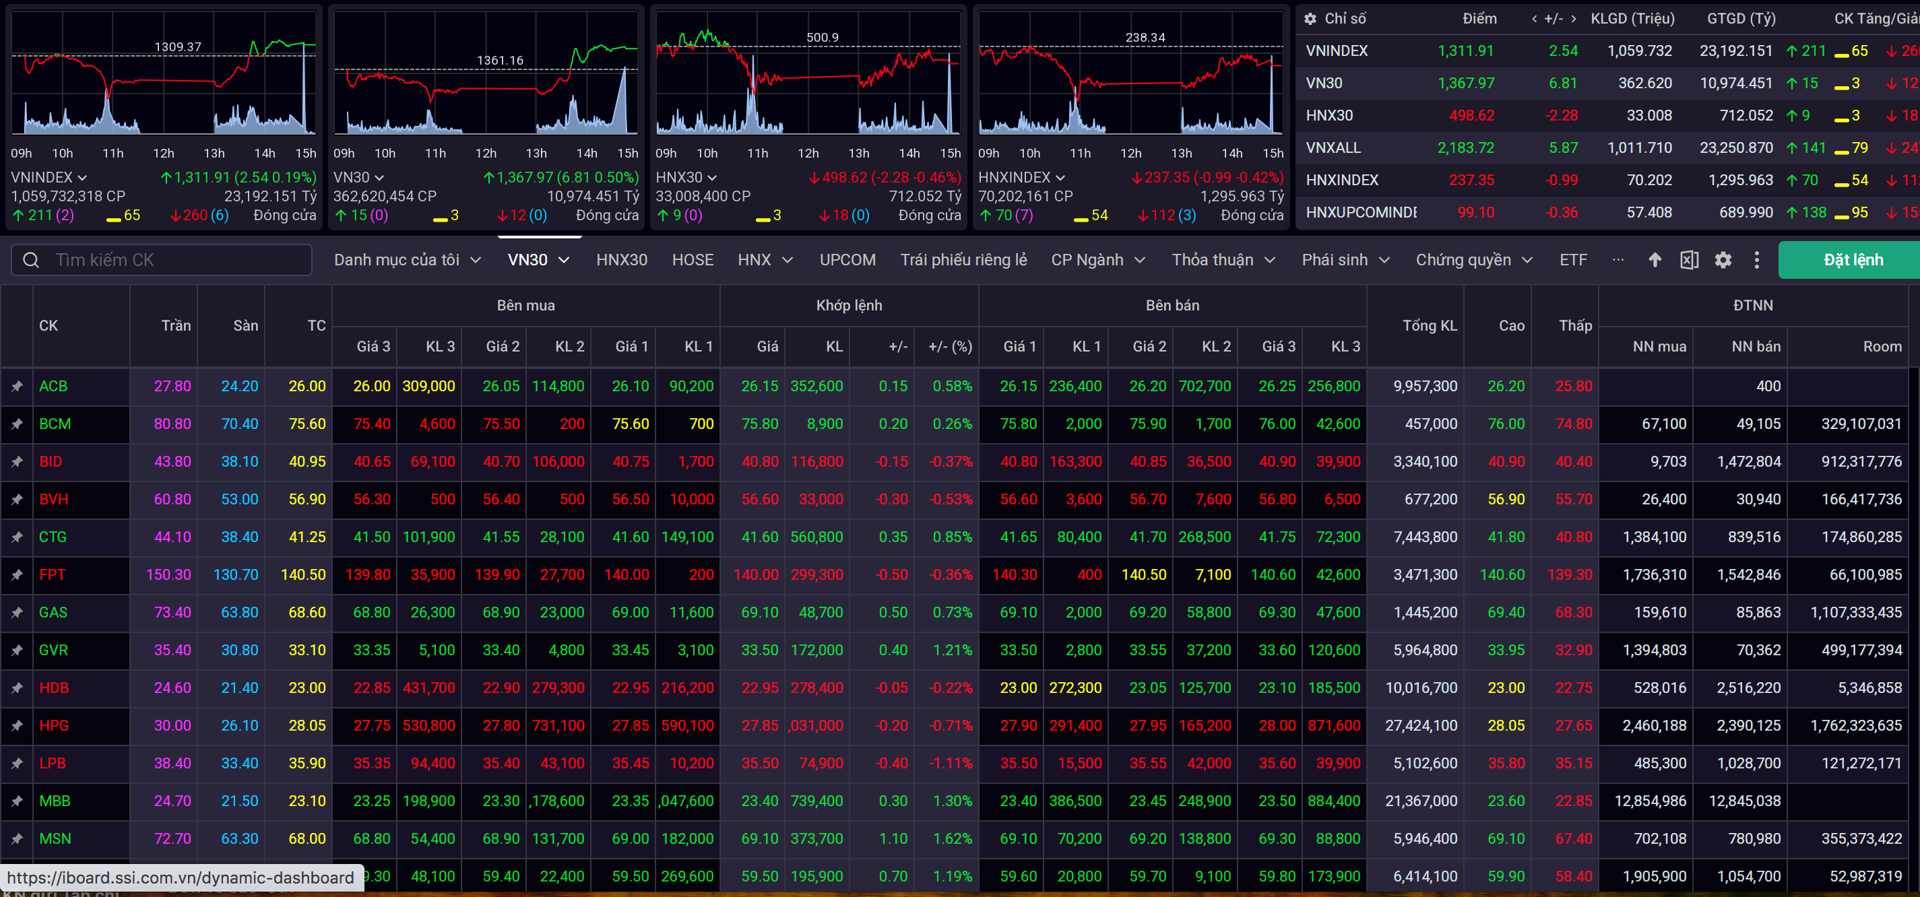Click the pin icon next to GVR
The image size is (1920, 897).
[x=17, y=650]
